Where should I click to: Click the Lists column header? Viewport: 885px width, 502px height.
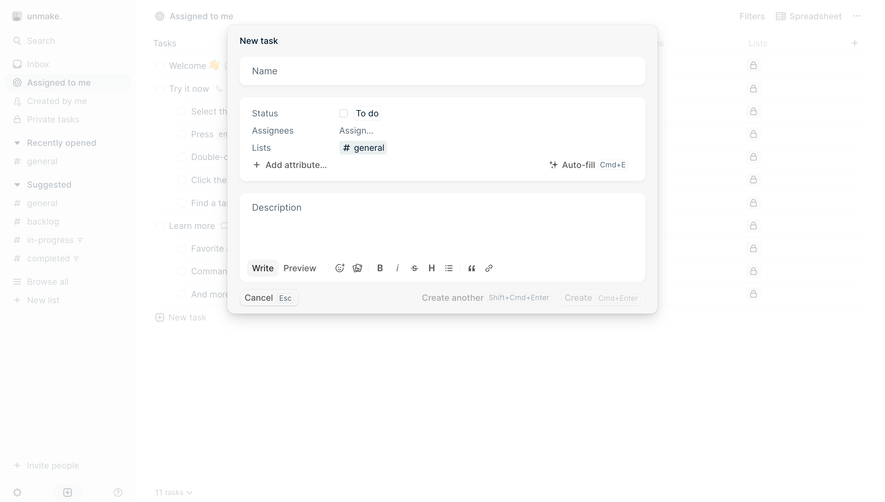click(758, 43)
